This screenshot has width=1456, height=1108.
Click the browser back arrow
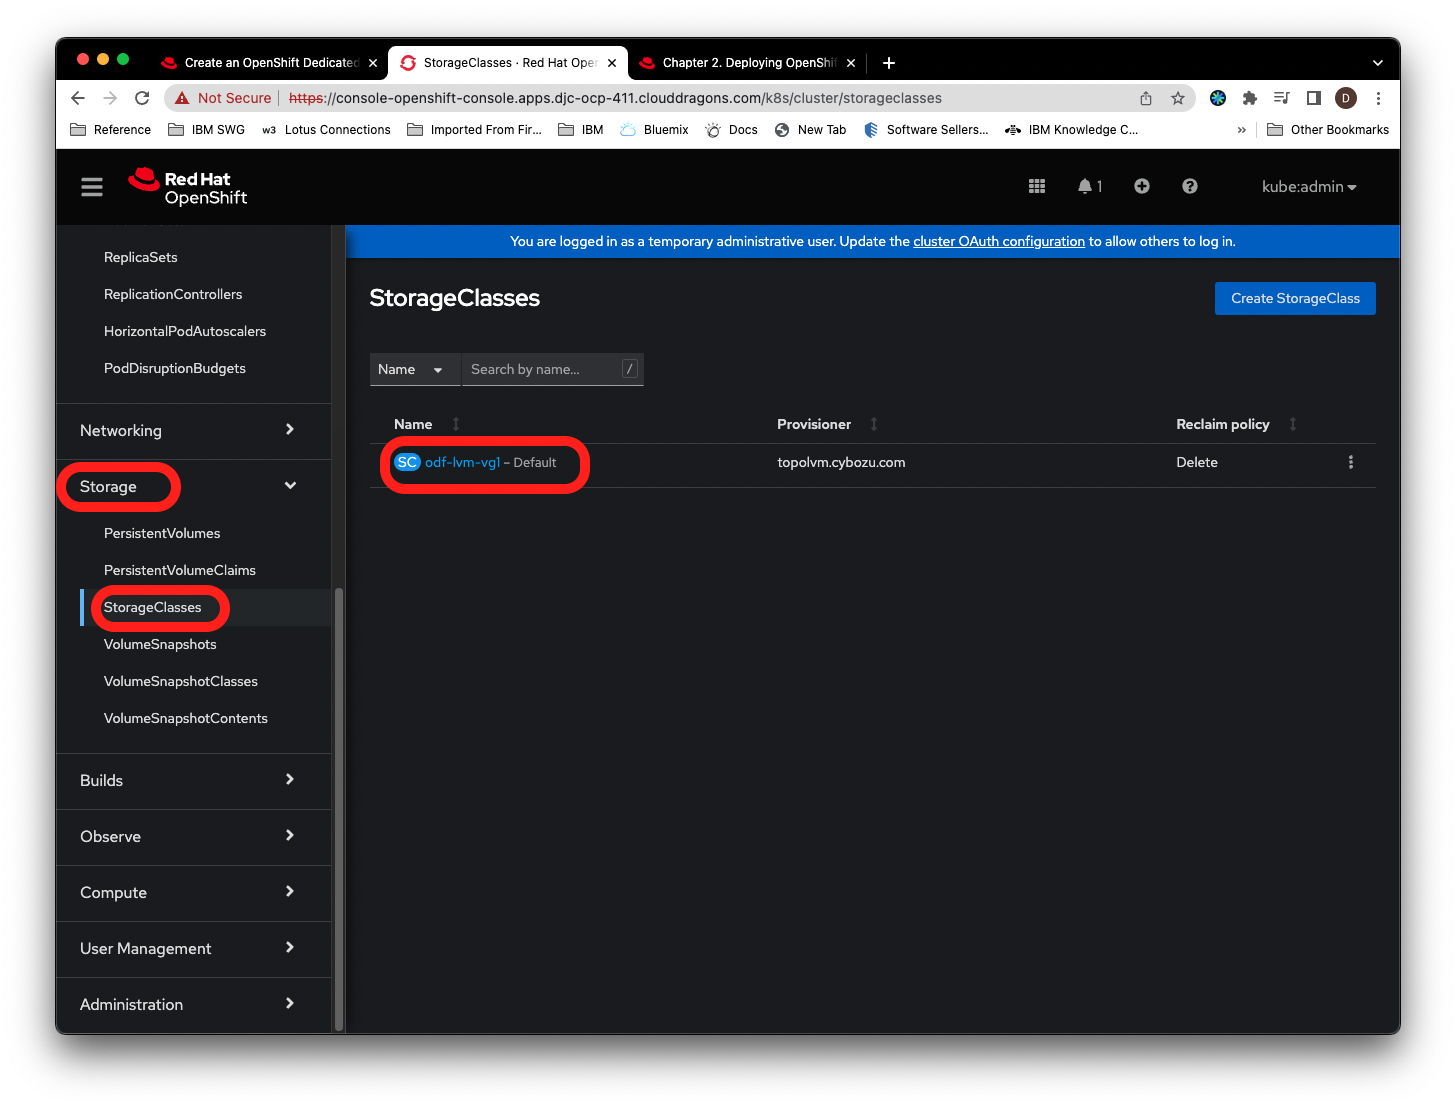point(78,98)
